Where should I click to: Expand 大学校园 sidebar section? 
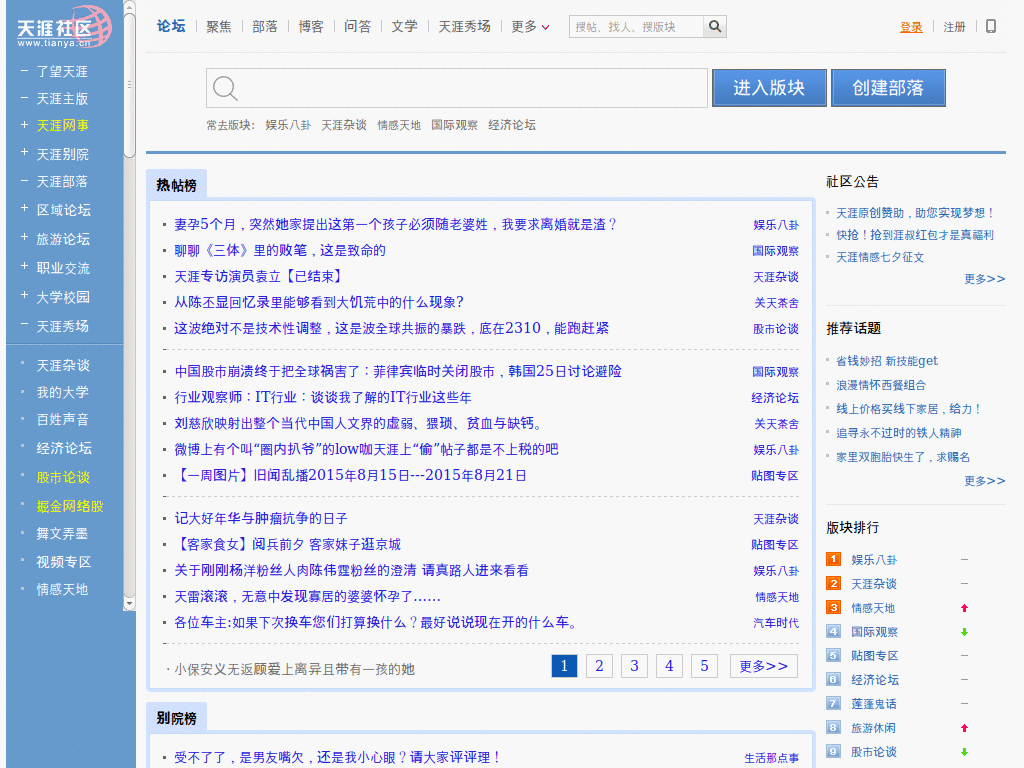pyautogui.click(x=24, y=295)
